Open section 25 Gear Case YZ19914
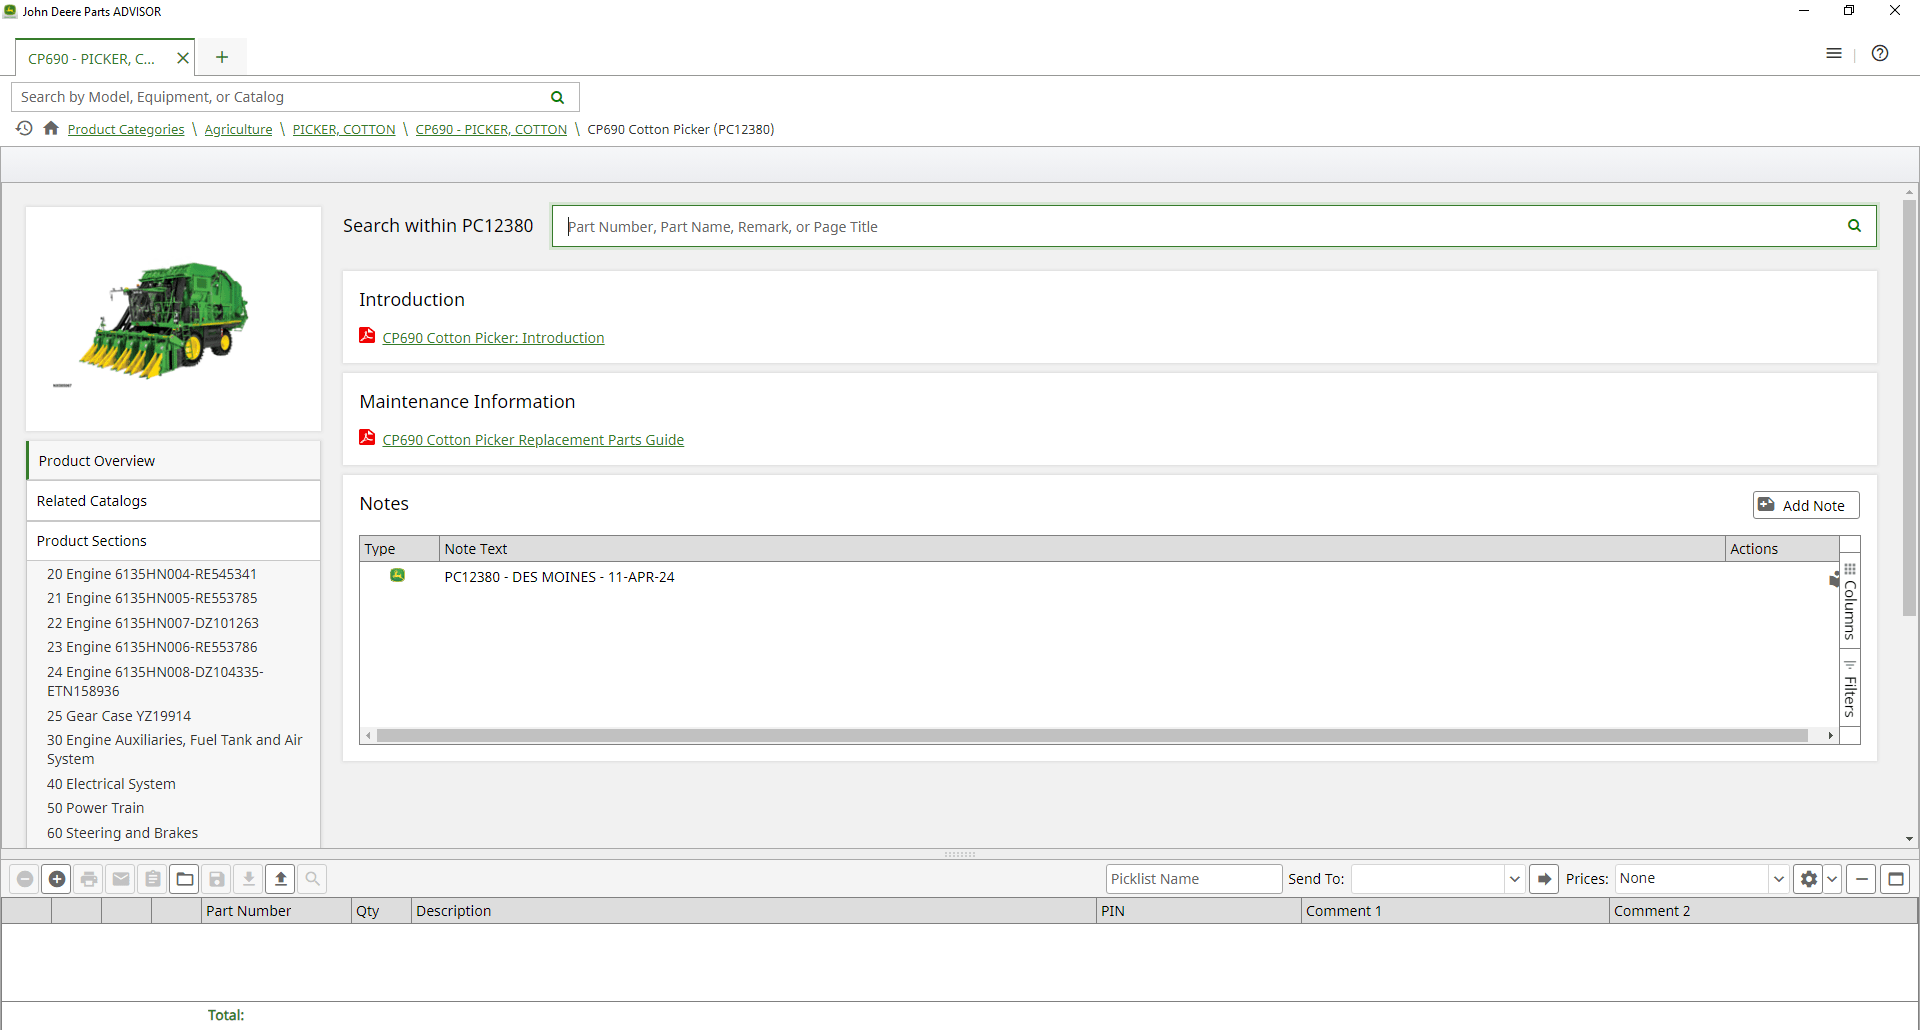 [119, 716]
